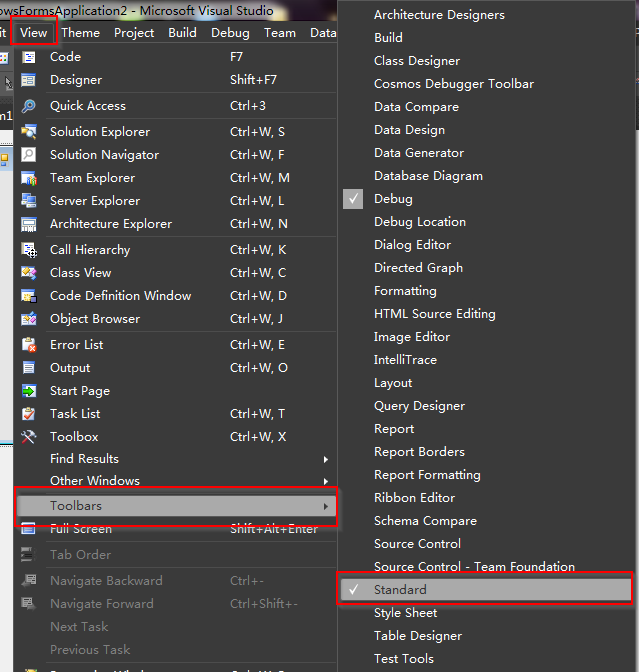
Task: Click the Full Screen icon
Action: [x=29, y=529]
